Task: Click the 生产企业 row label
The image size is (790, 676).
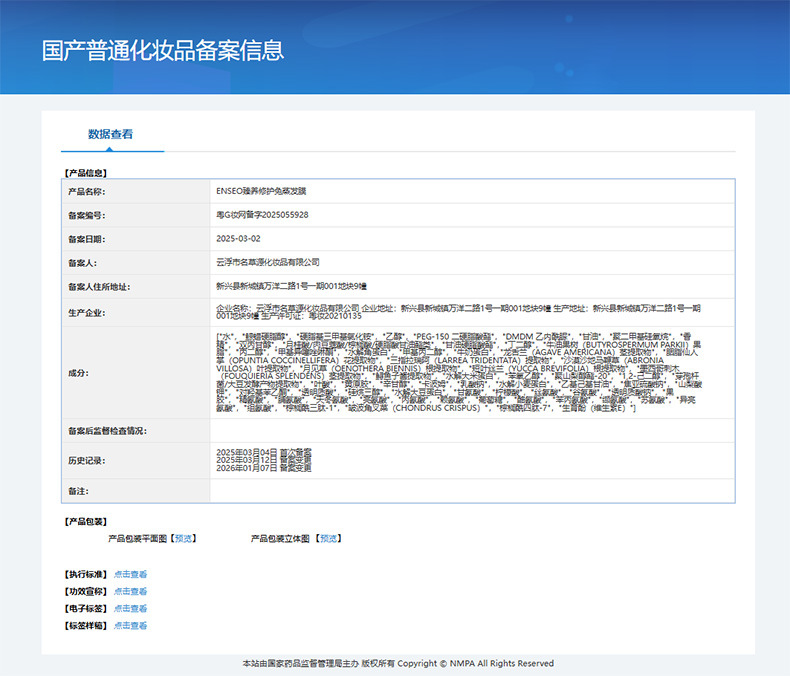Action: click(87, 313)
